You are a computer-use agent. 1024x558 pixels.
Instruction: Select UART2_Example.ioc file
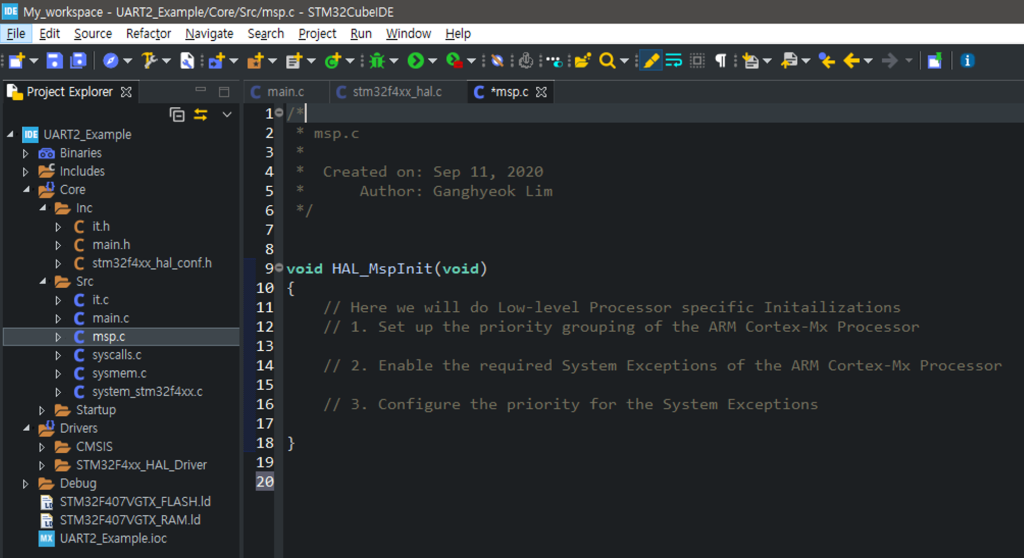coord(113,538)
